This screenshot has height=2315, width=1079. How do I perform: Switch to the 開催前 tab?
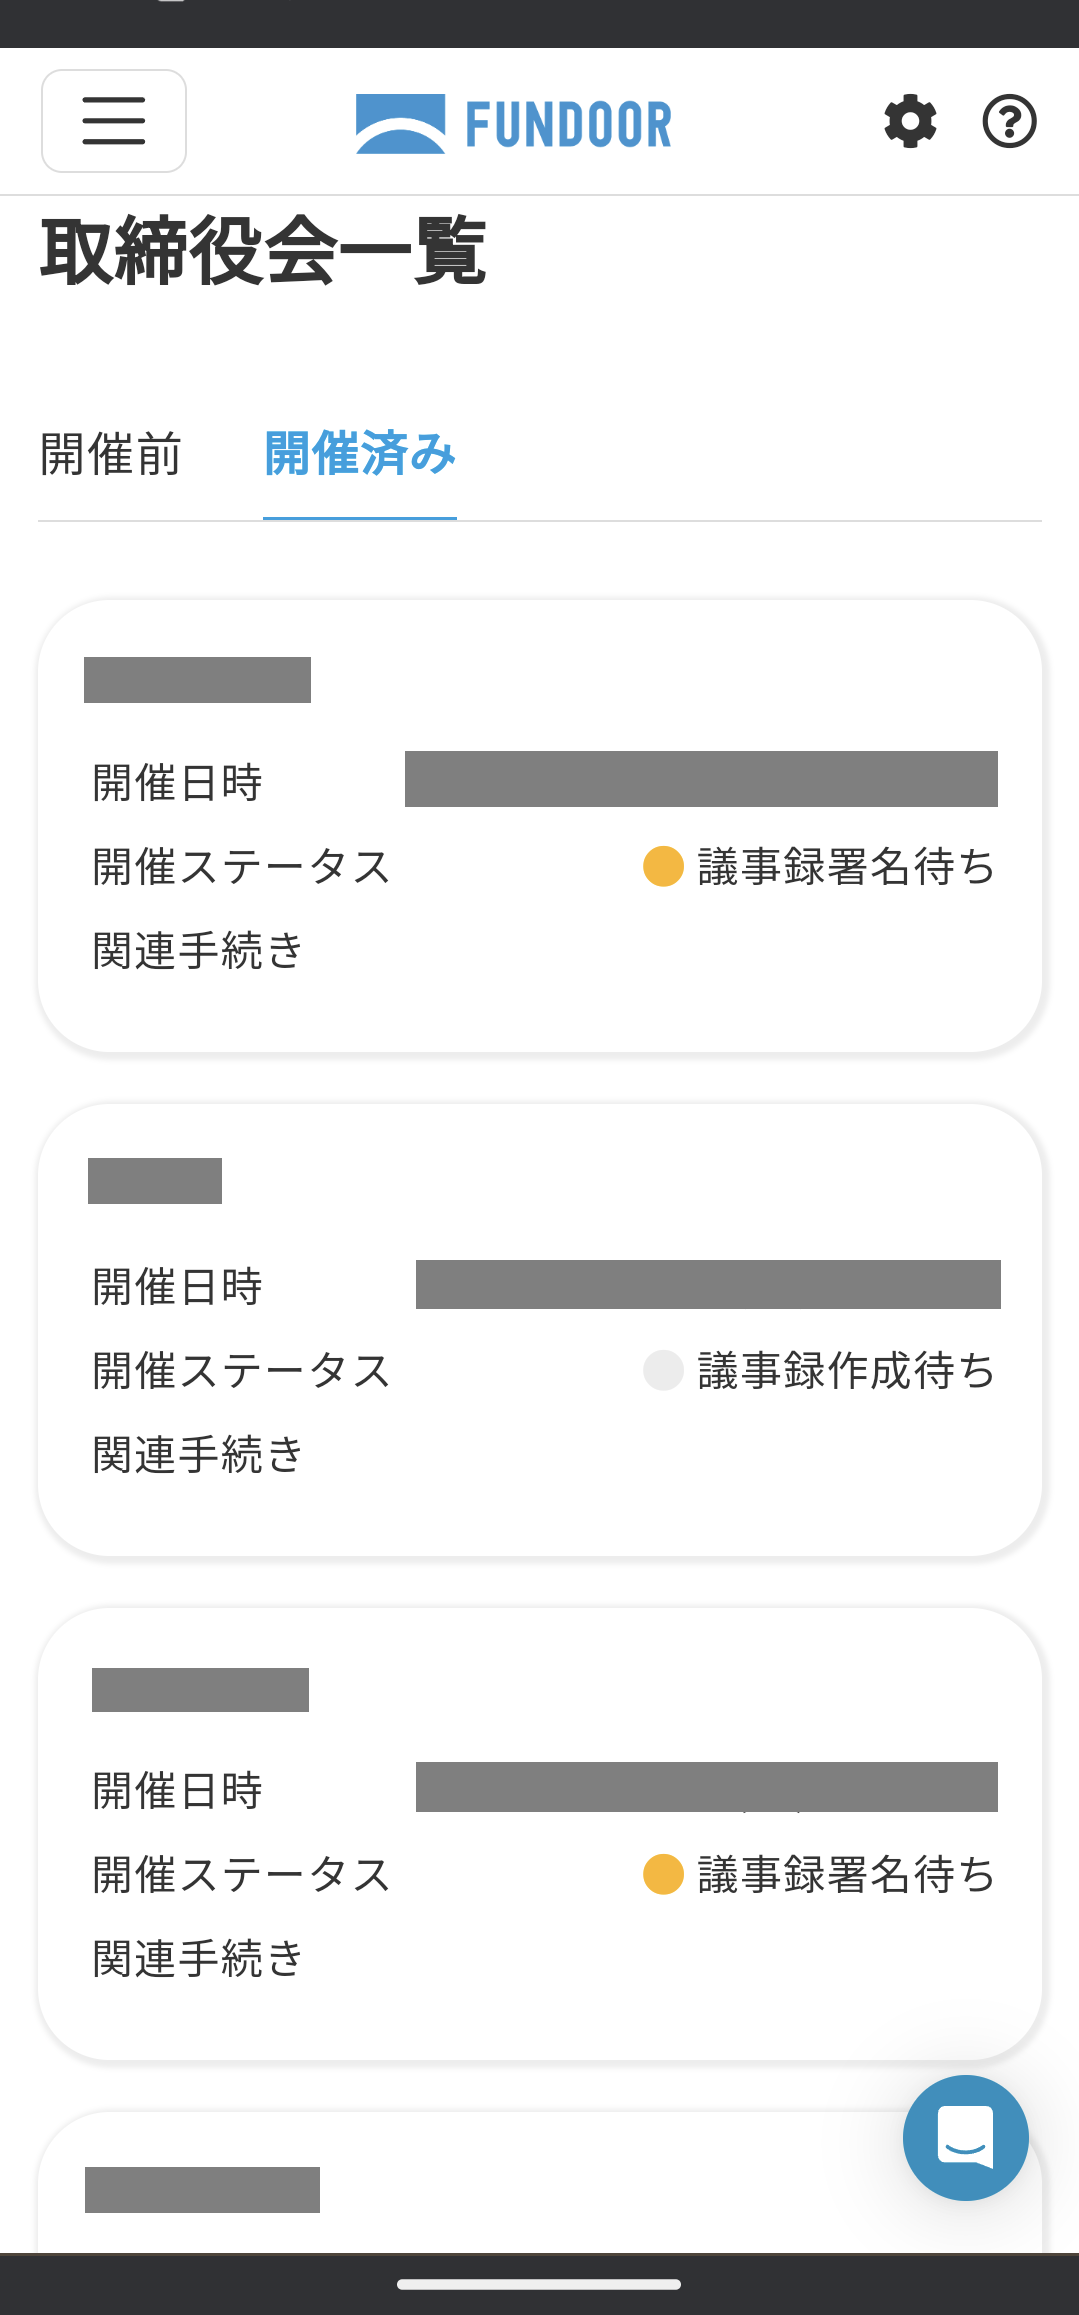tap(111, 454)
